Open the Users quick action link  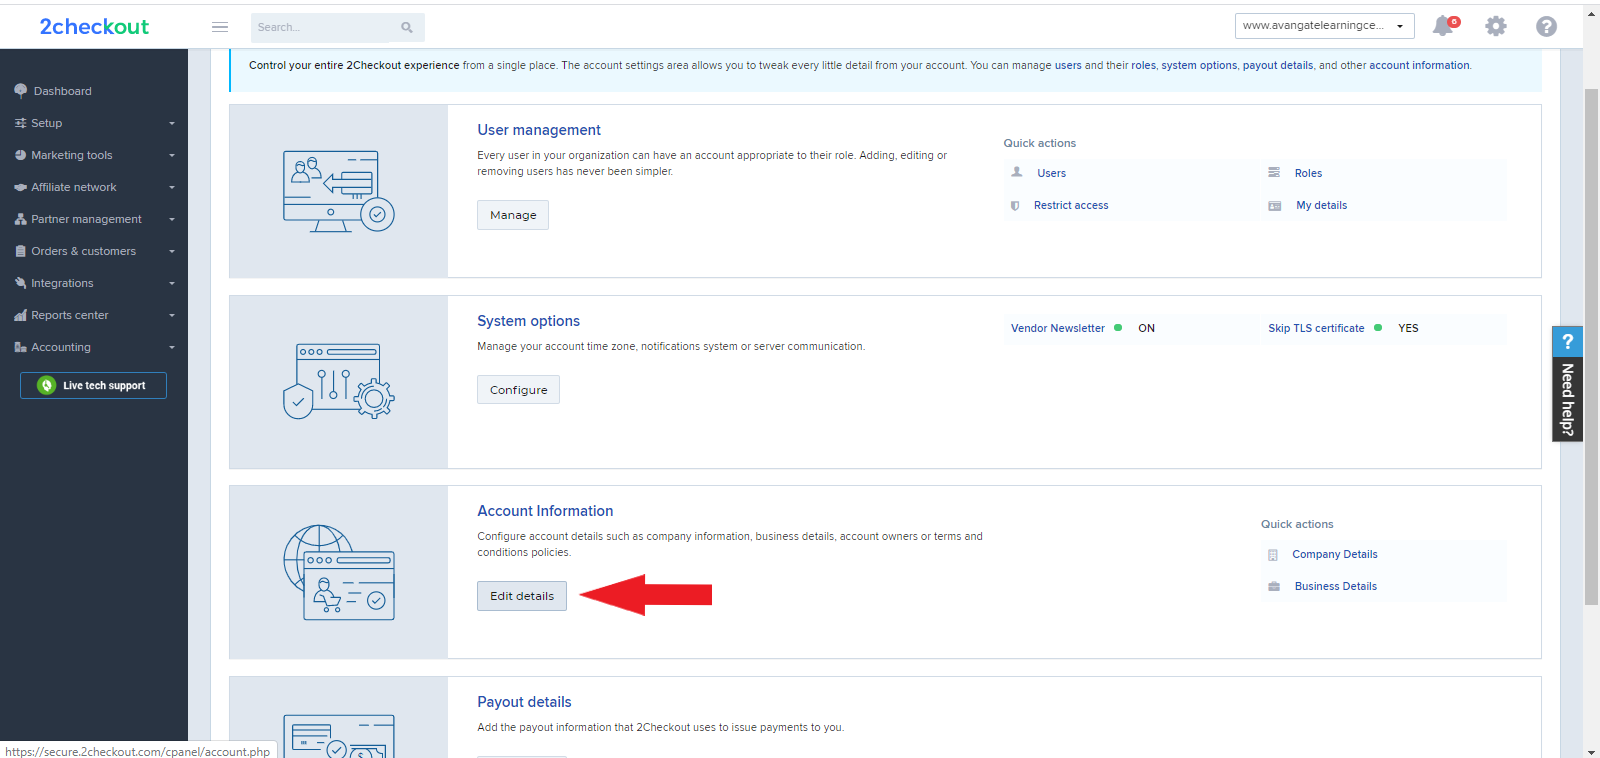[x=1052, y=173]
